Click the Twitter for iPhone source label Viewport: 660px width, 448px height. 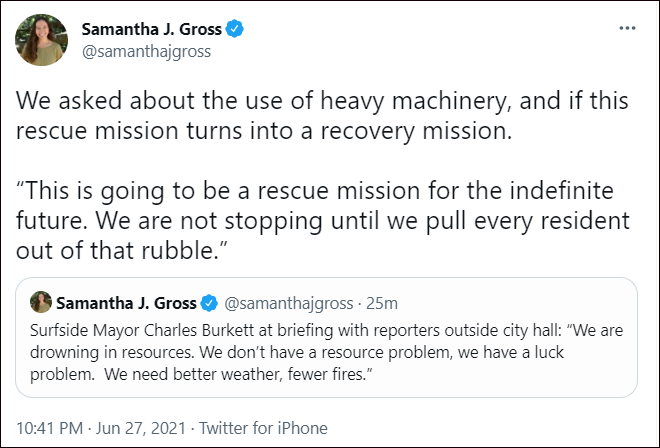263,428
